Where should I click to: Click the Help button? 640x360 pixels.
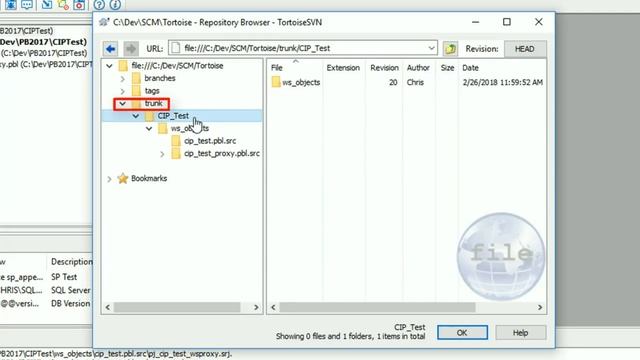click(520, 333)
